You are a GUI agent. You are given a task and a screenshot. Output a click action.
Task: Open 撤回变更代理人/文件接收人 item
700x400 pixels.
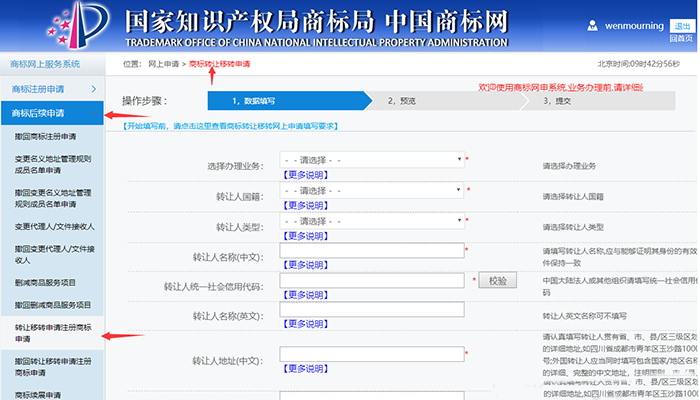tap(54, 254)
